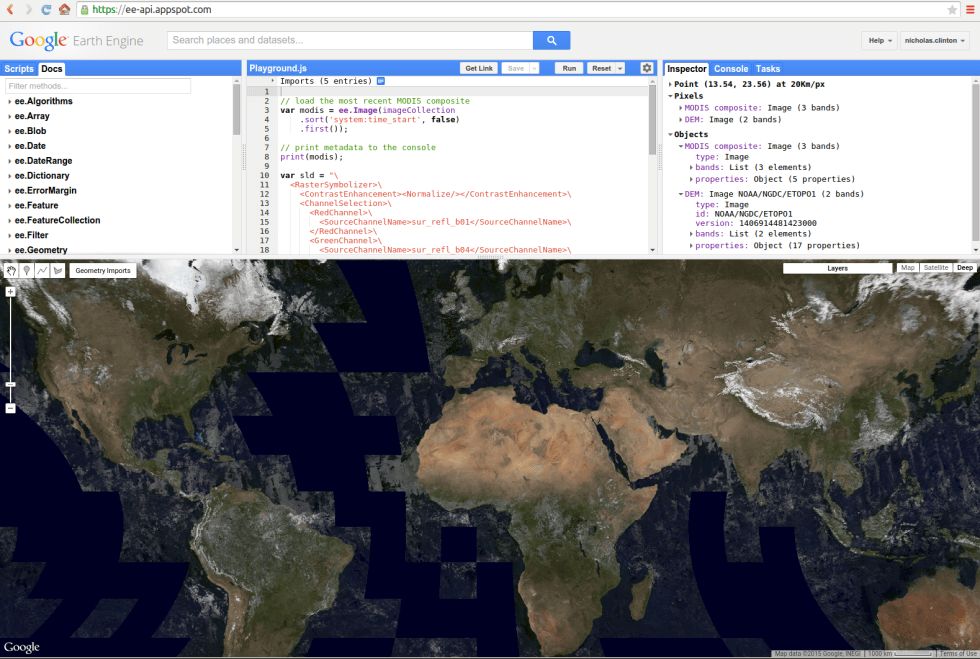Select the point drawing tool
The width and height of the screenshot is (980, 659).
[27, 269]
